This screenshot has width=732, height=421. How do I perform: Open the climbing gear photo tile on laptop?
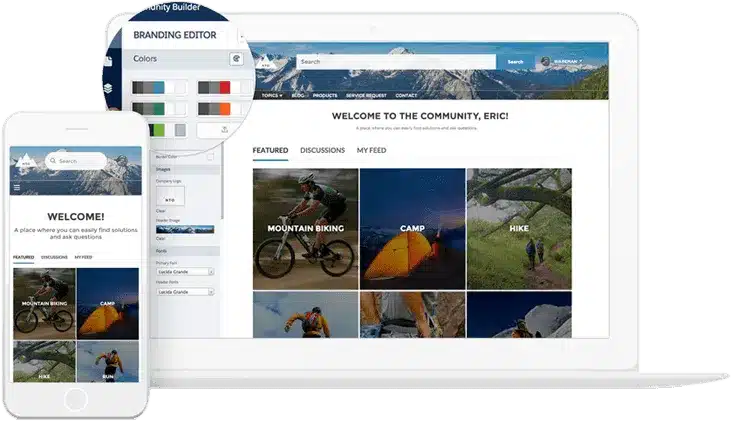413,315
